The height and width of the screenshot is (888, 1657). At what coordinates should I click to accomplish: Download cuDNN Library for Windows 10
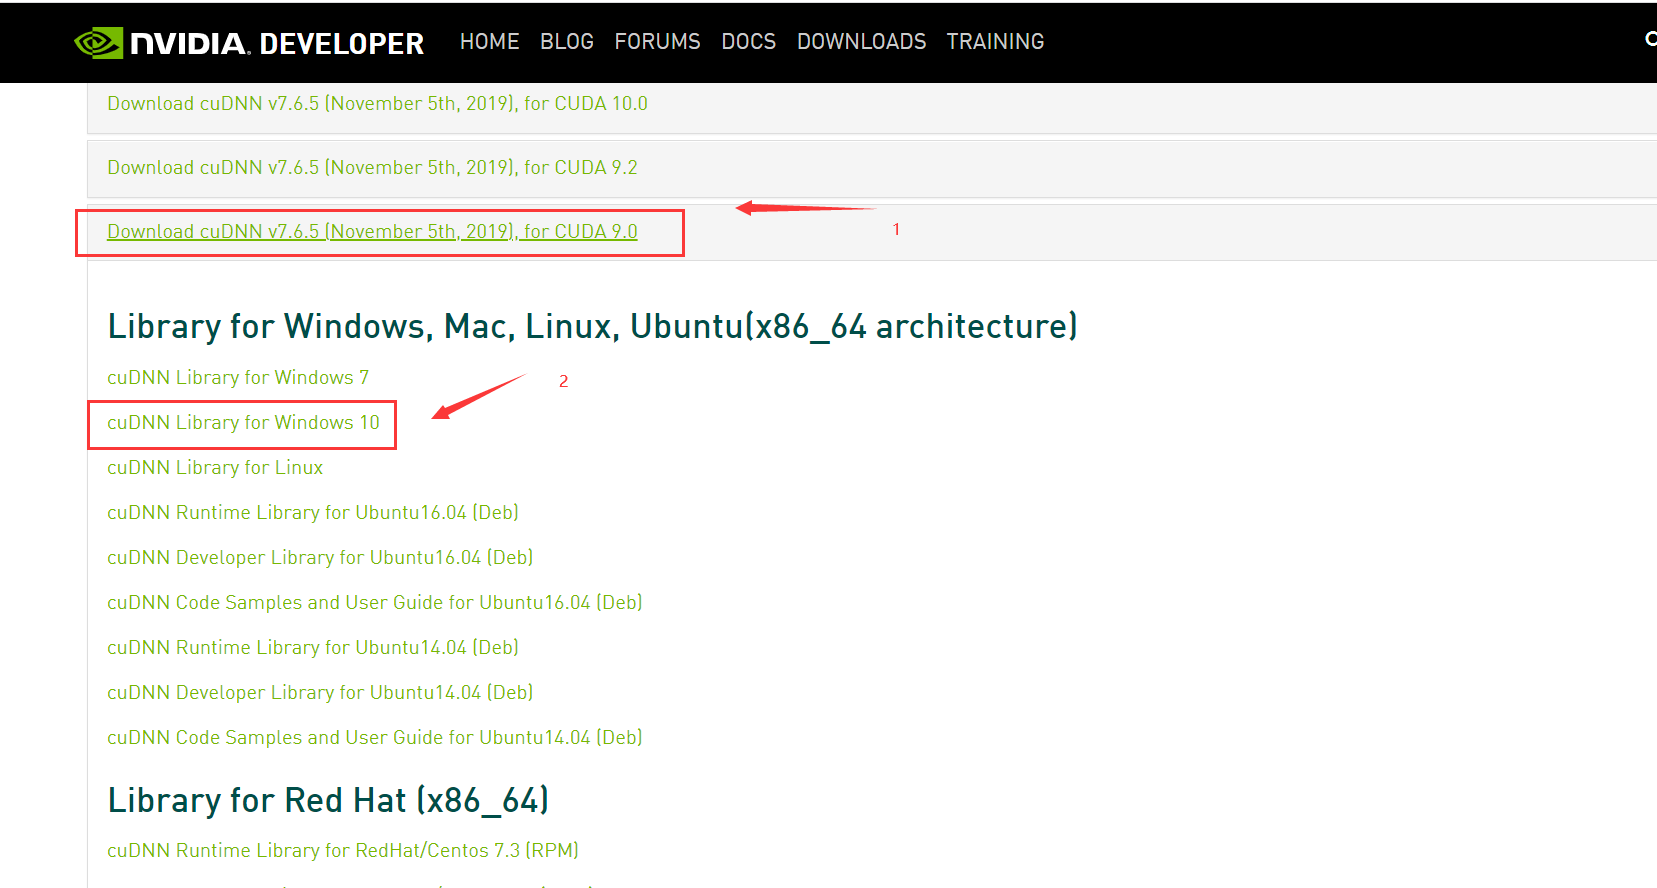coord(243,423)
